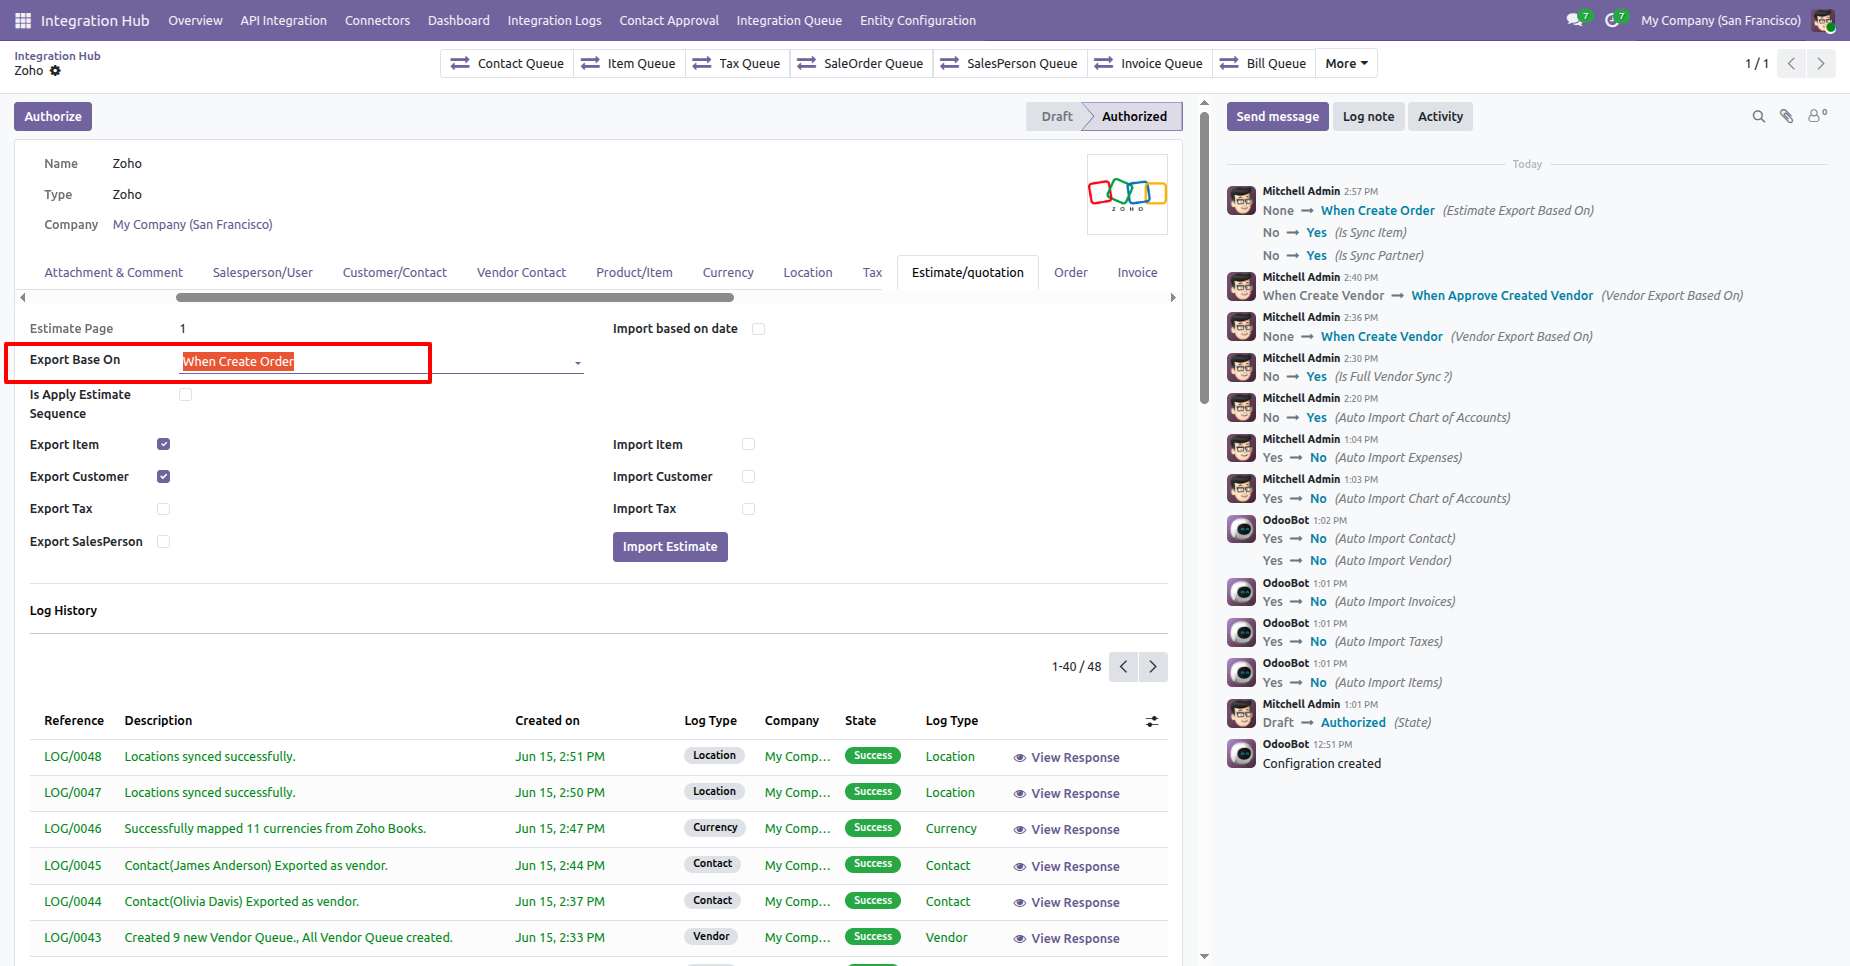This screenshot has height=966, width=1850.
Task: Open the gear settings next to Zoho
Action: pyautogui.click(x=55, y=71)
